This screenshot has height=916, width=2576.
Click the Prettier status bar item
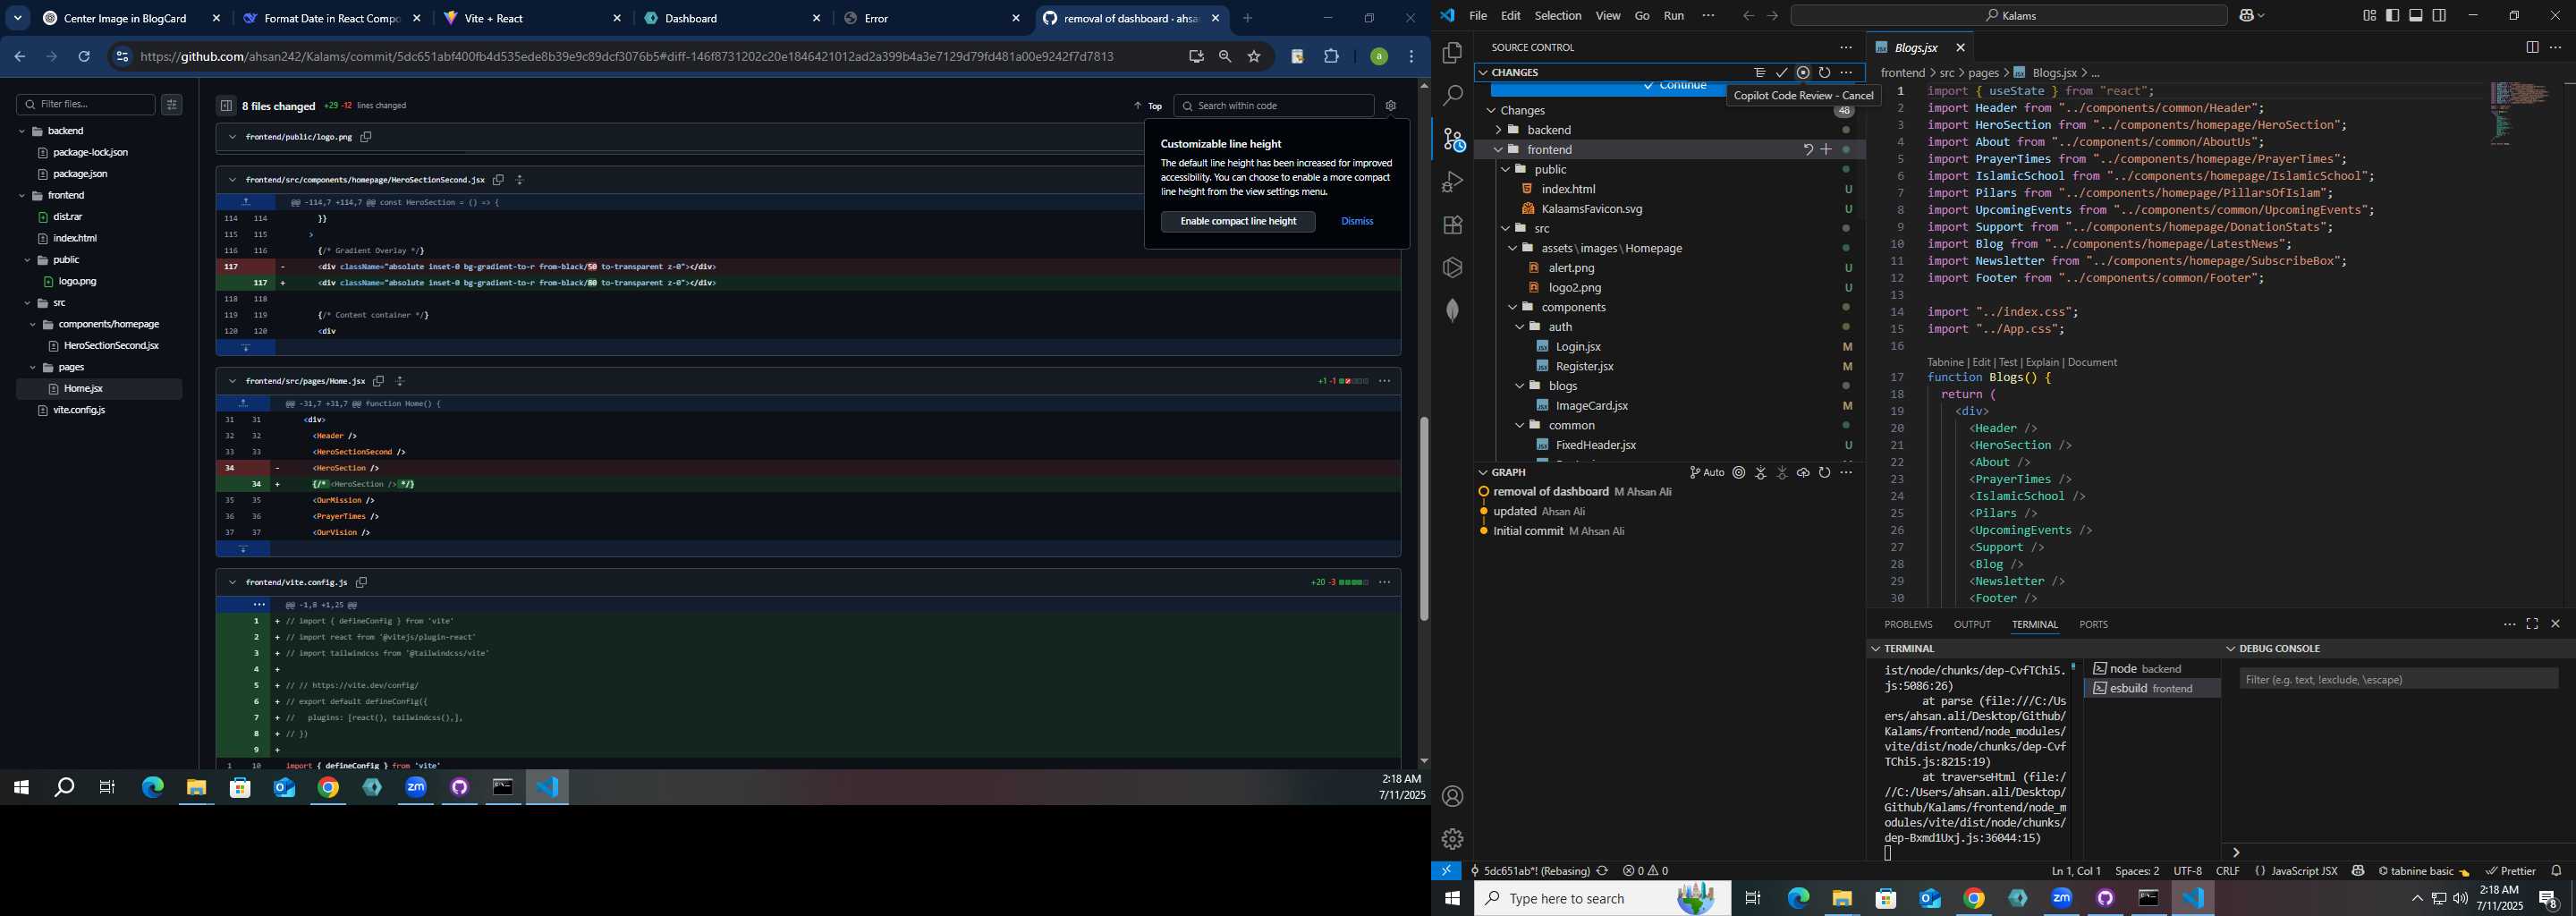(2510, 871)
